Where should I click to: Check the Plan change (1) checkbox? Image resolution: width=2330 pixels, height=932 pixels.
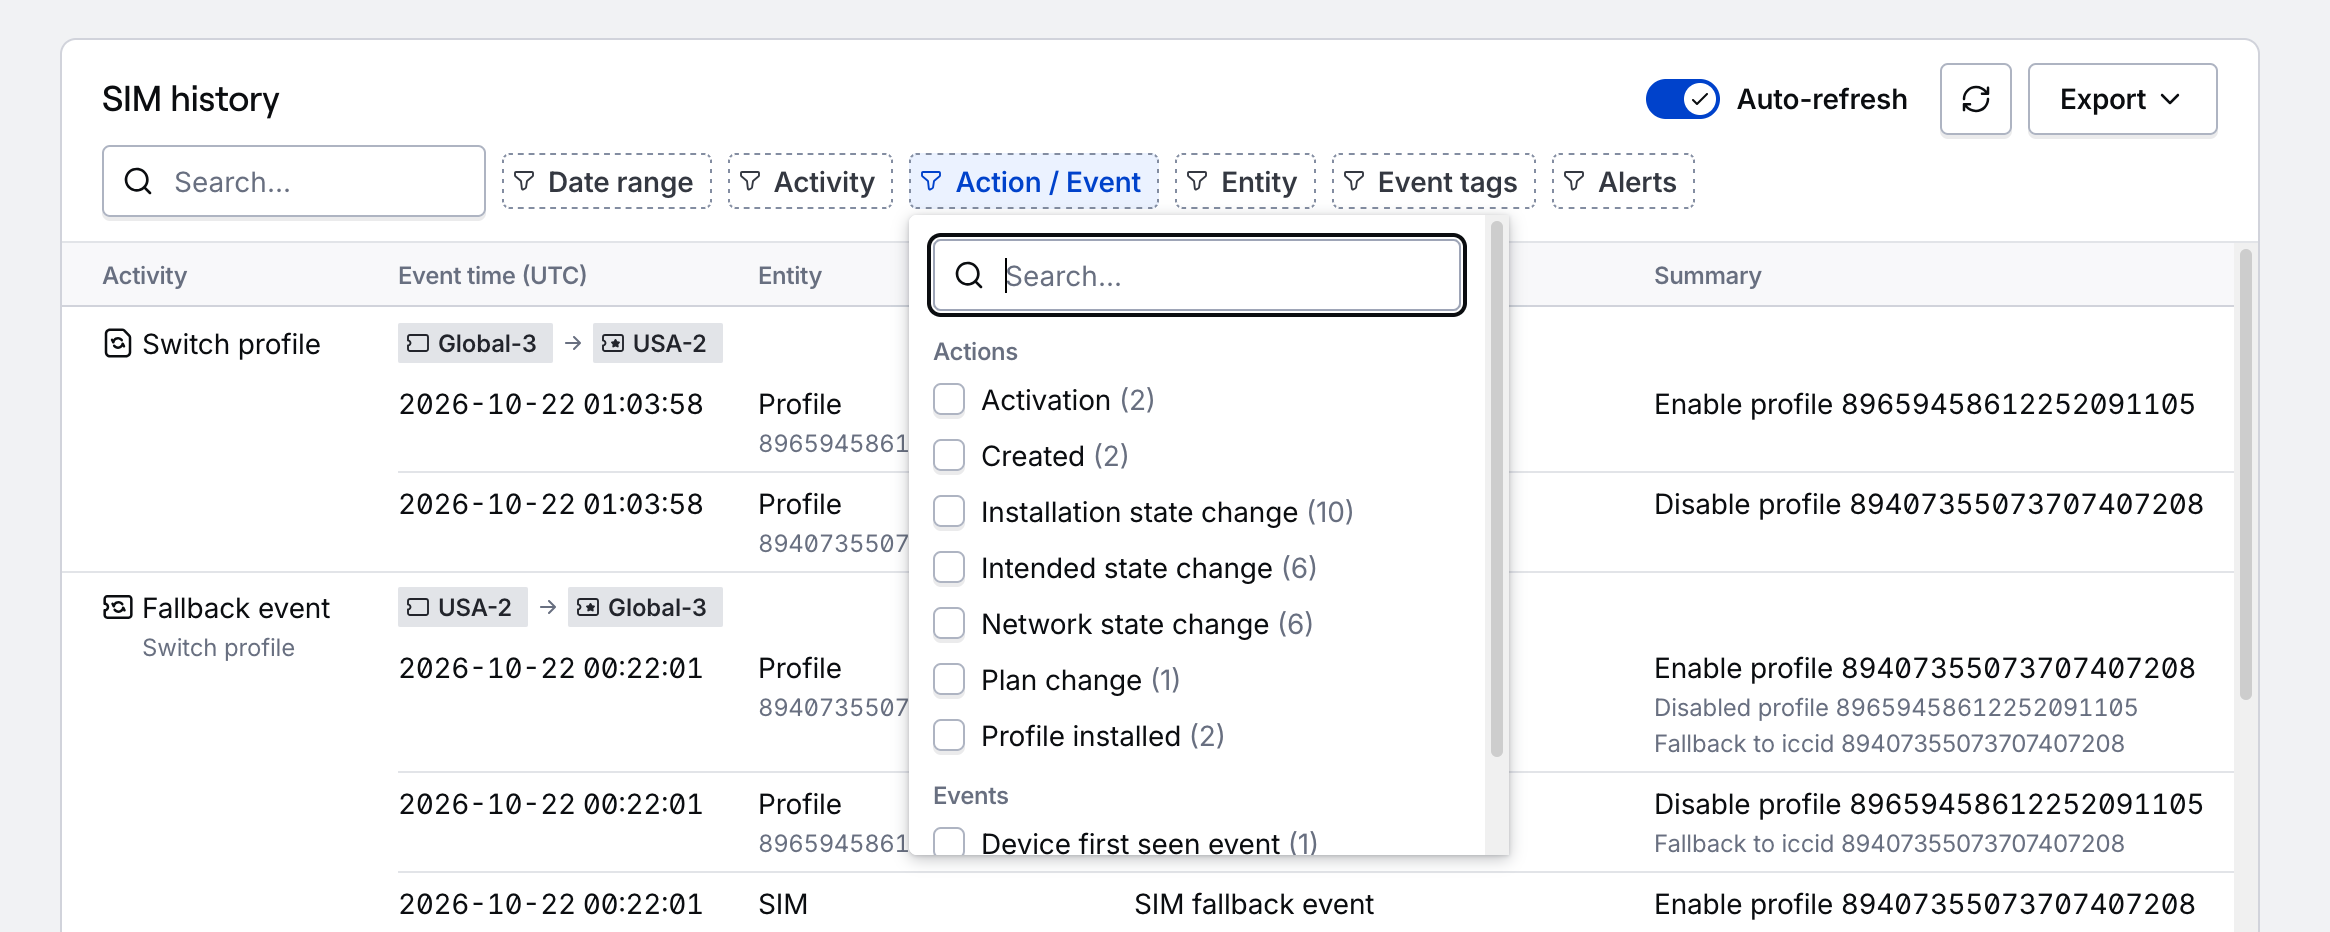[x=949, y=680]
